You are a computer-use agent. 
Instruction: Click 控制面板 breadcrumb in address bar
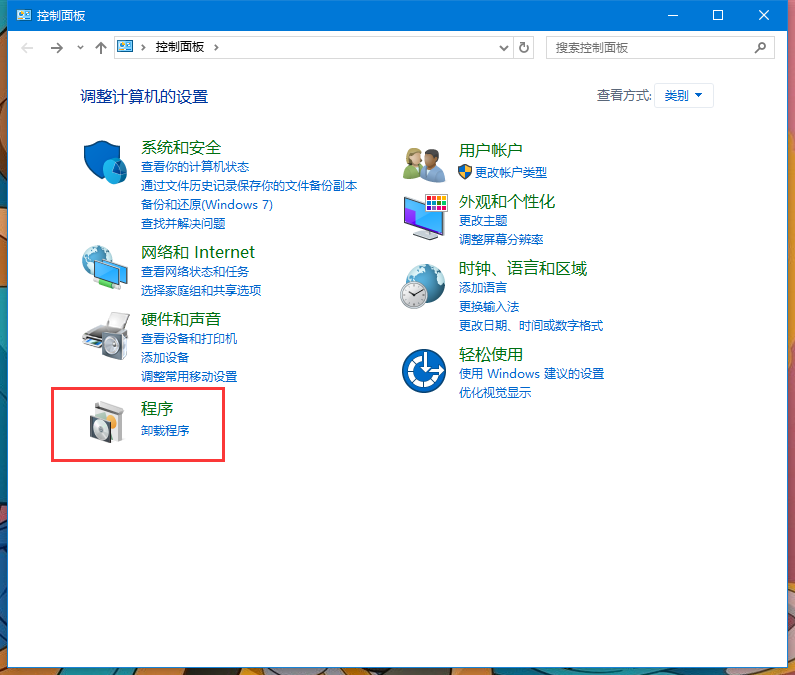(180, 47)
